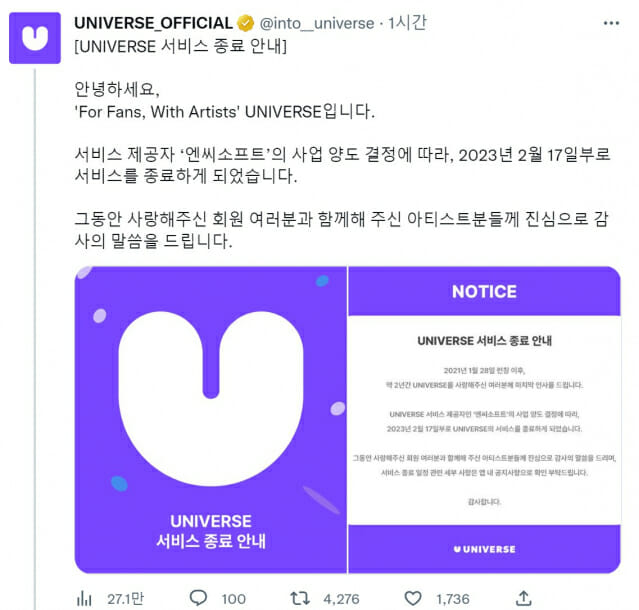
Task: Click the 1,736 likes count
Action: click(x=453, y=599)
